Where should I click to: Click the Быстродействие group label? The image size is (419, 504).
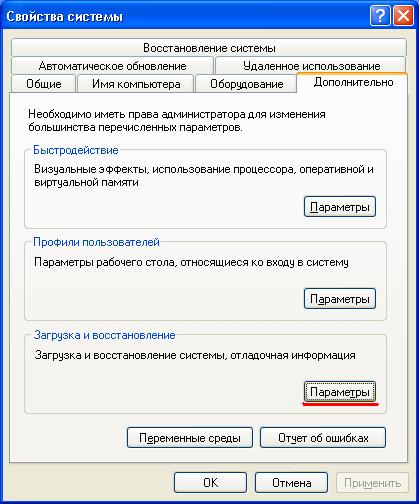[x=76, y=150]
